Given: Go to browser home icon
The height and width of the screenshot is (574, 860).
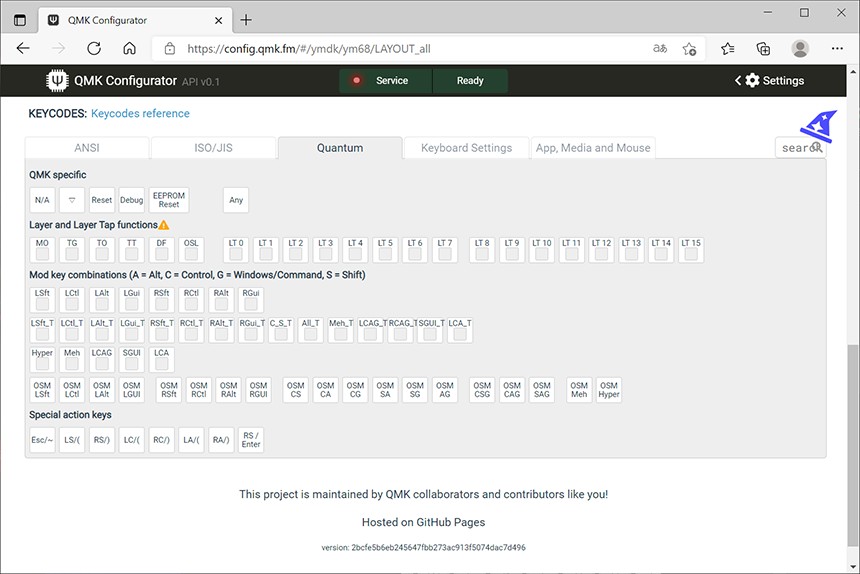Looking at the screenshot, I should tap(129, 48).
